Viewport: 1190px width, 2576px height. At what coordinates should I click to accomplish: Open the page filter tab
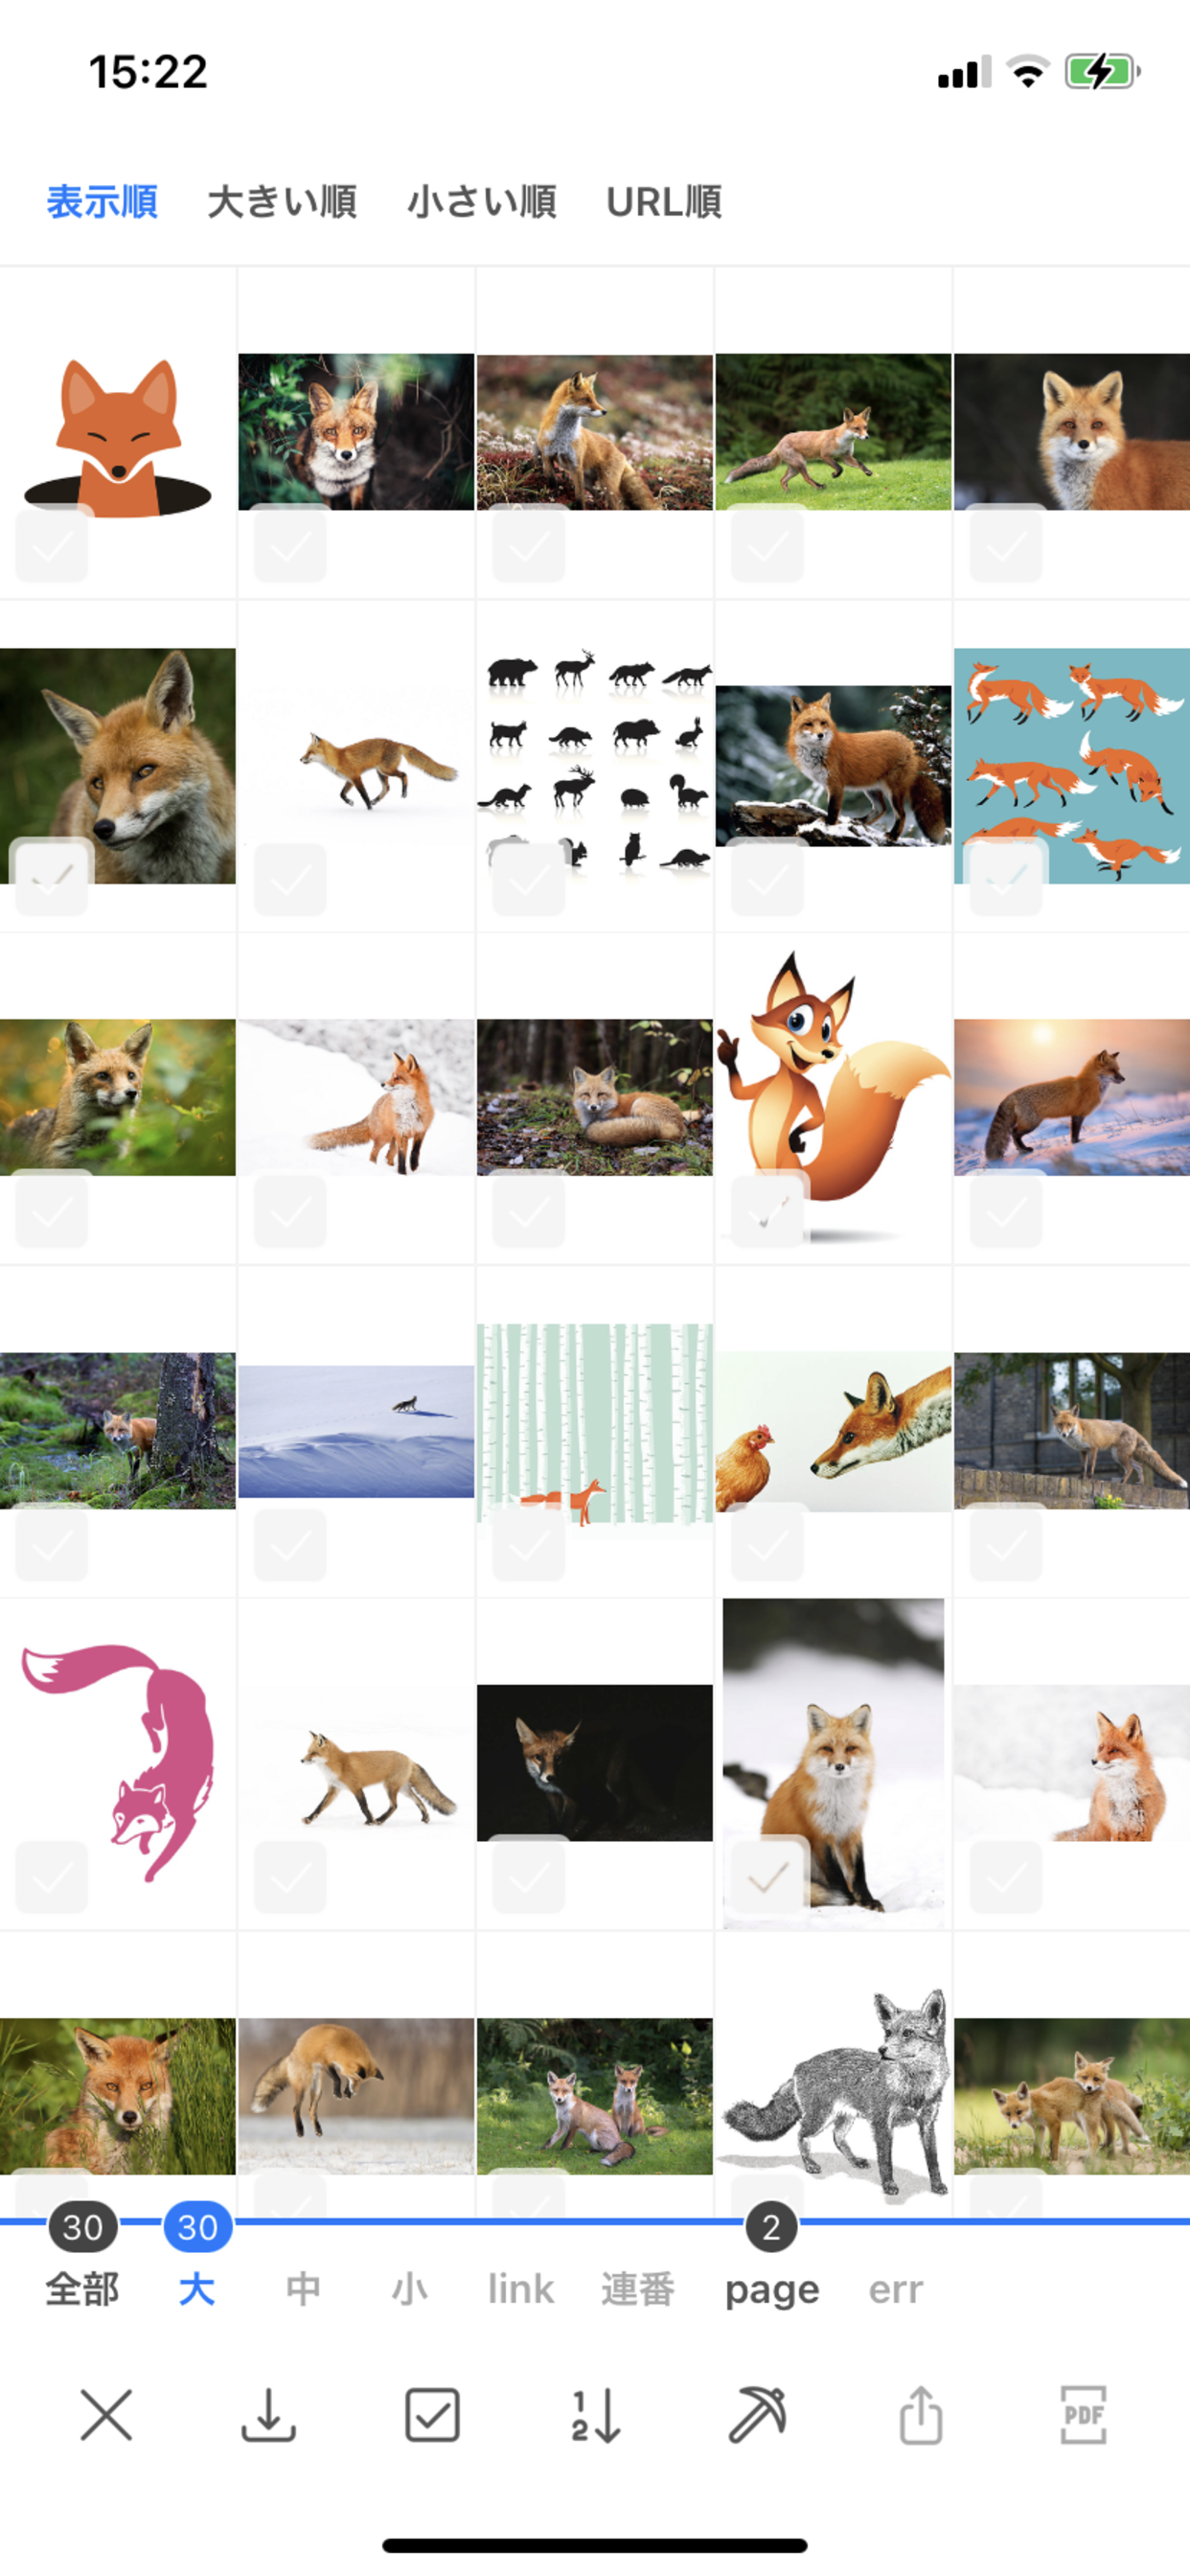[772, 2291]
